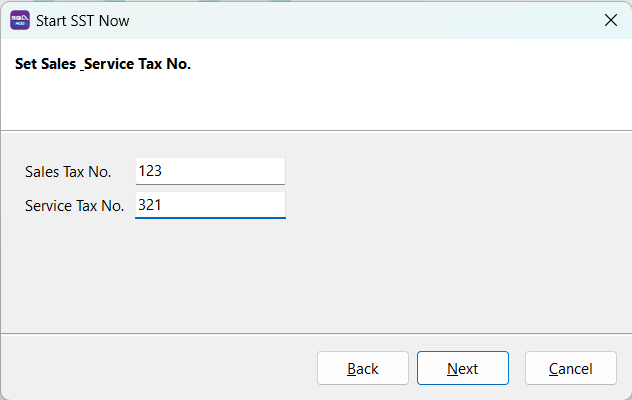Screen dimensions: 632x400
Task: Click the 'Set Sales _Service Tax No.' heading
Action: pos(103,64)
